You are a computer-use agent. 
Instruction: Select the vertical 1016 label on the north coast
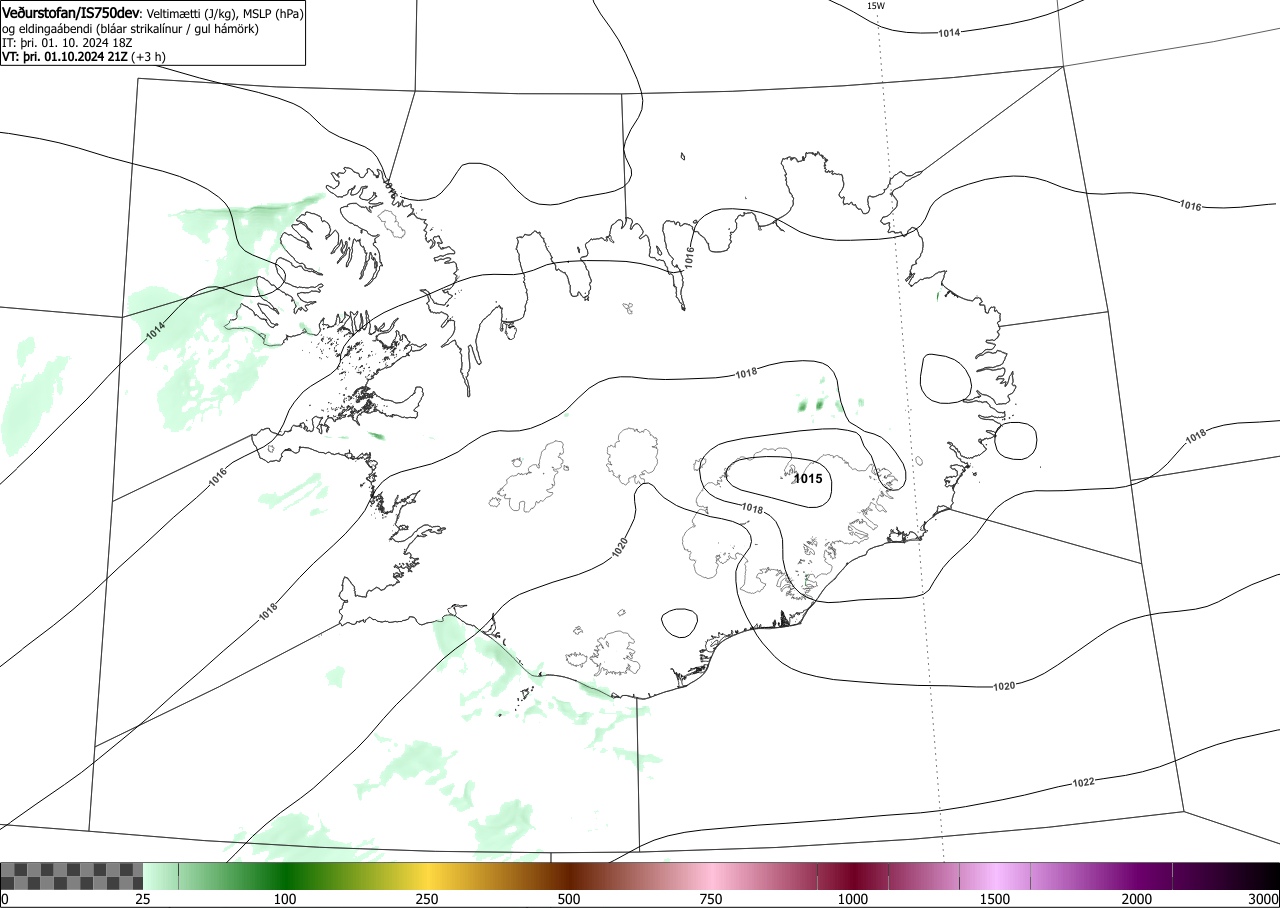click(690, 257)
